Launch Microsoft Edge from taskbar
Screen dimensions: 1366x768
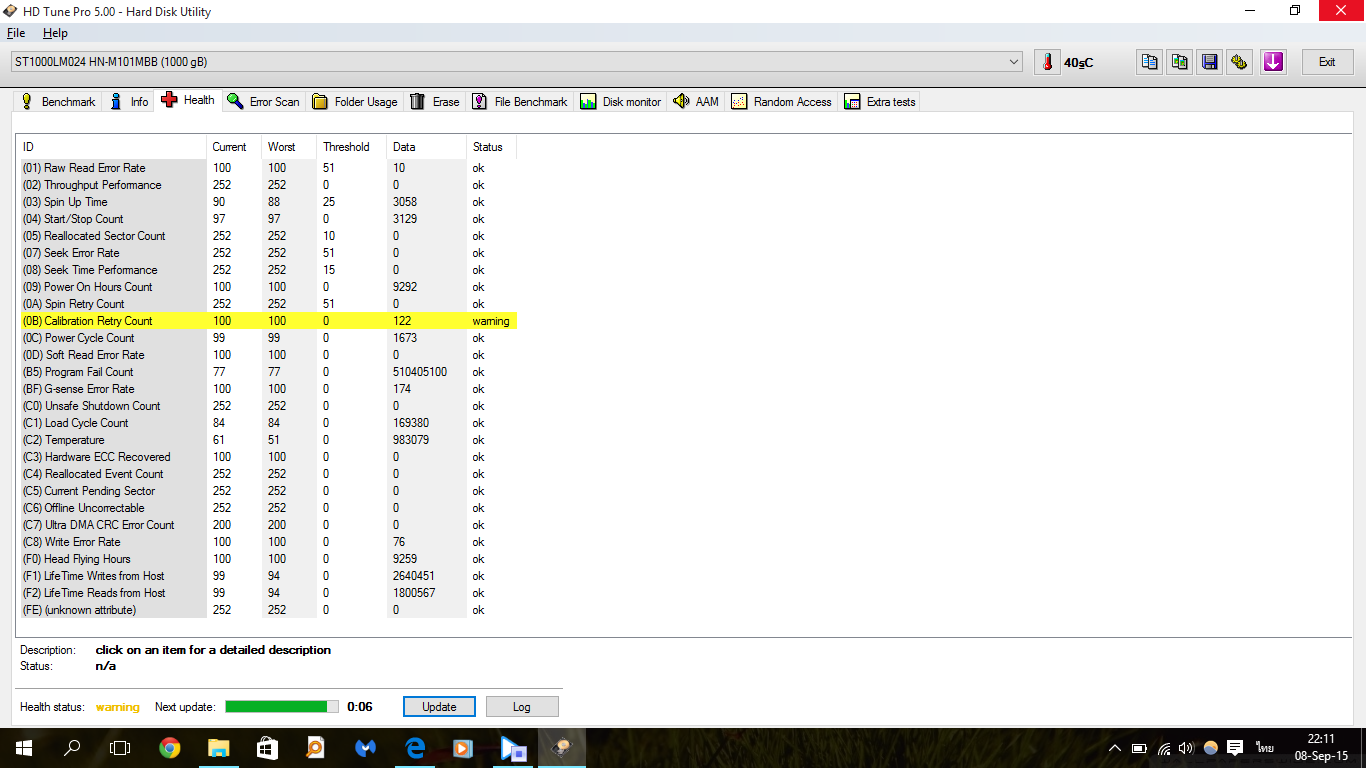[x=414, y=747]
